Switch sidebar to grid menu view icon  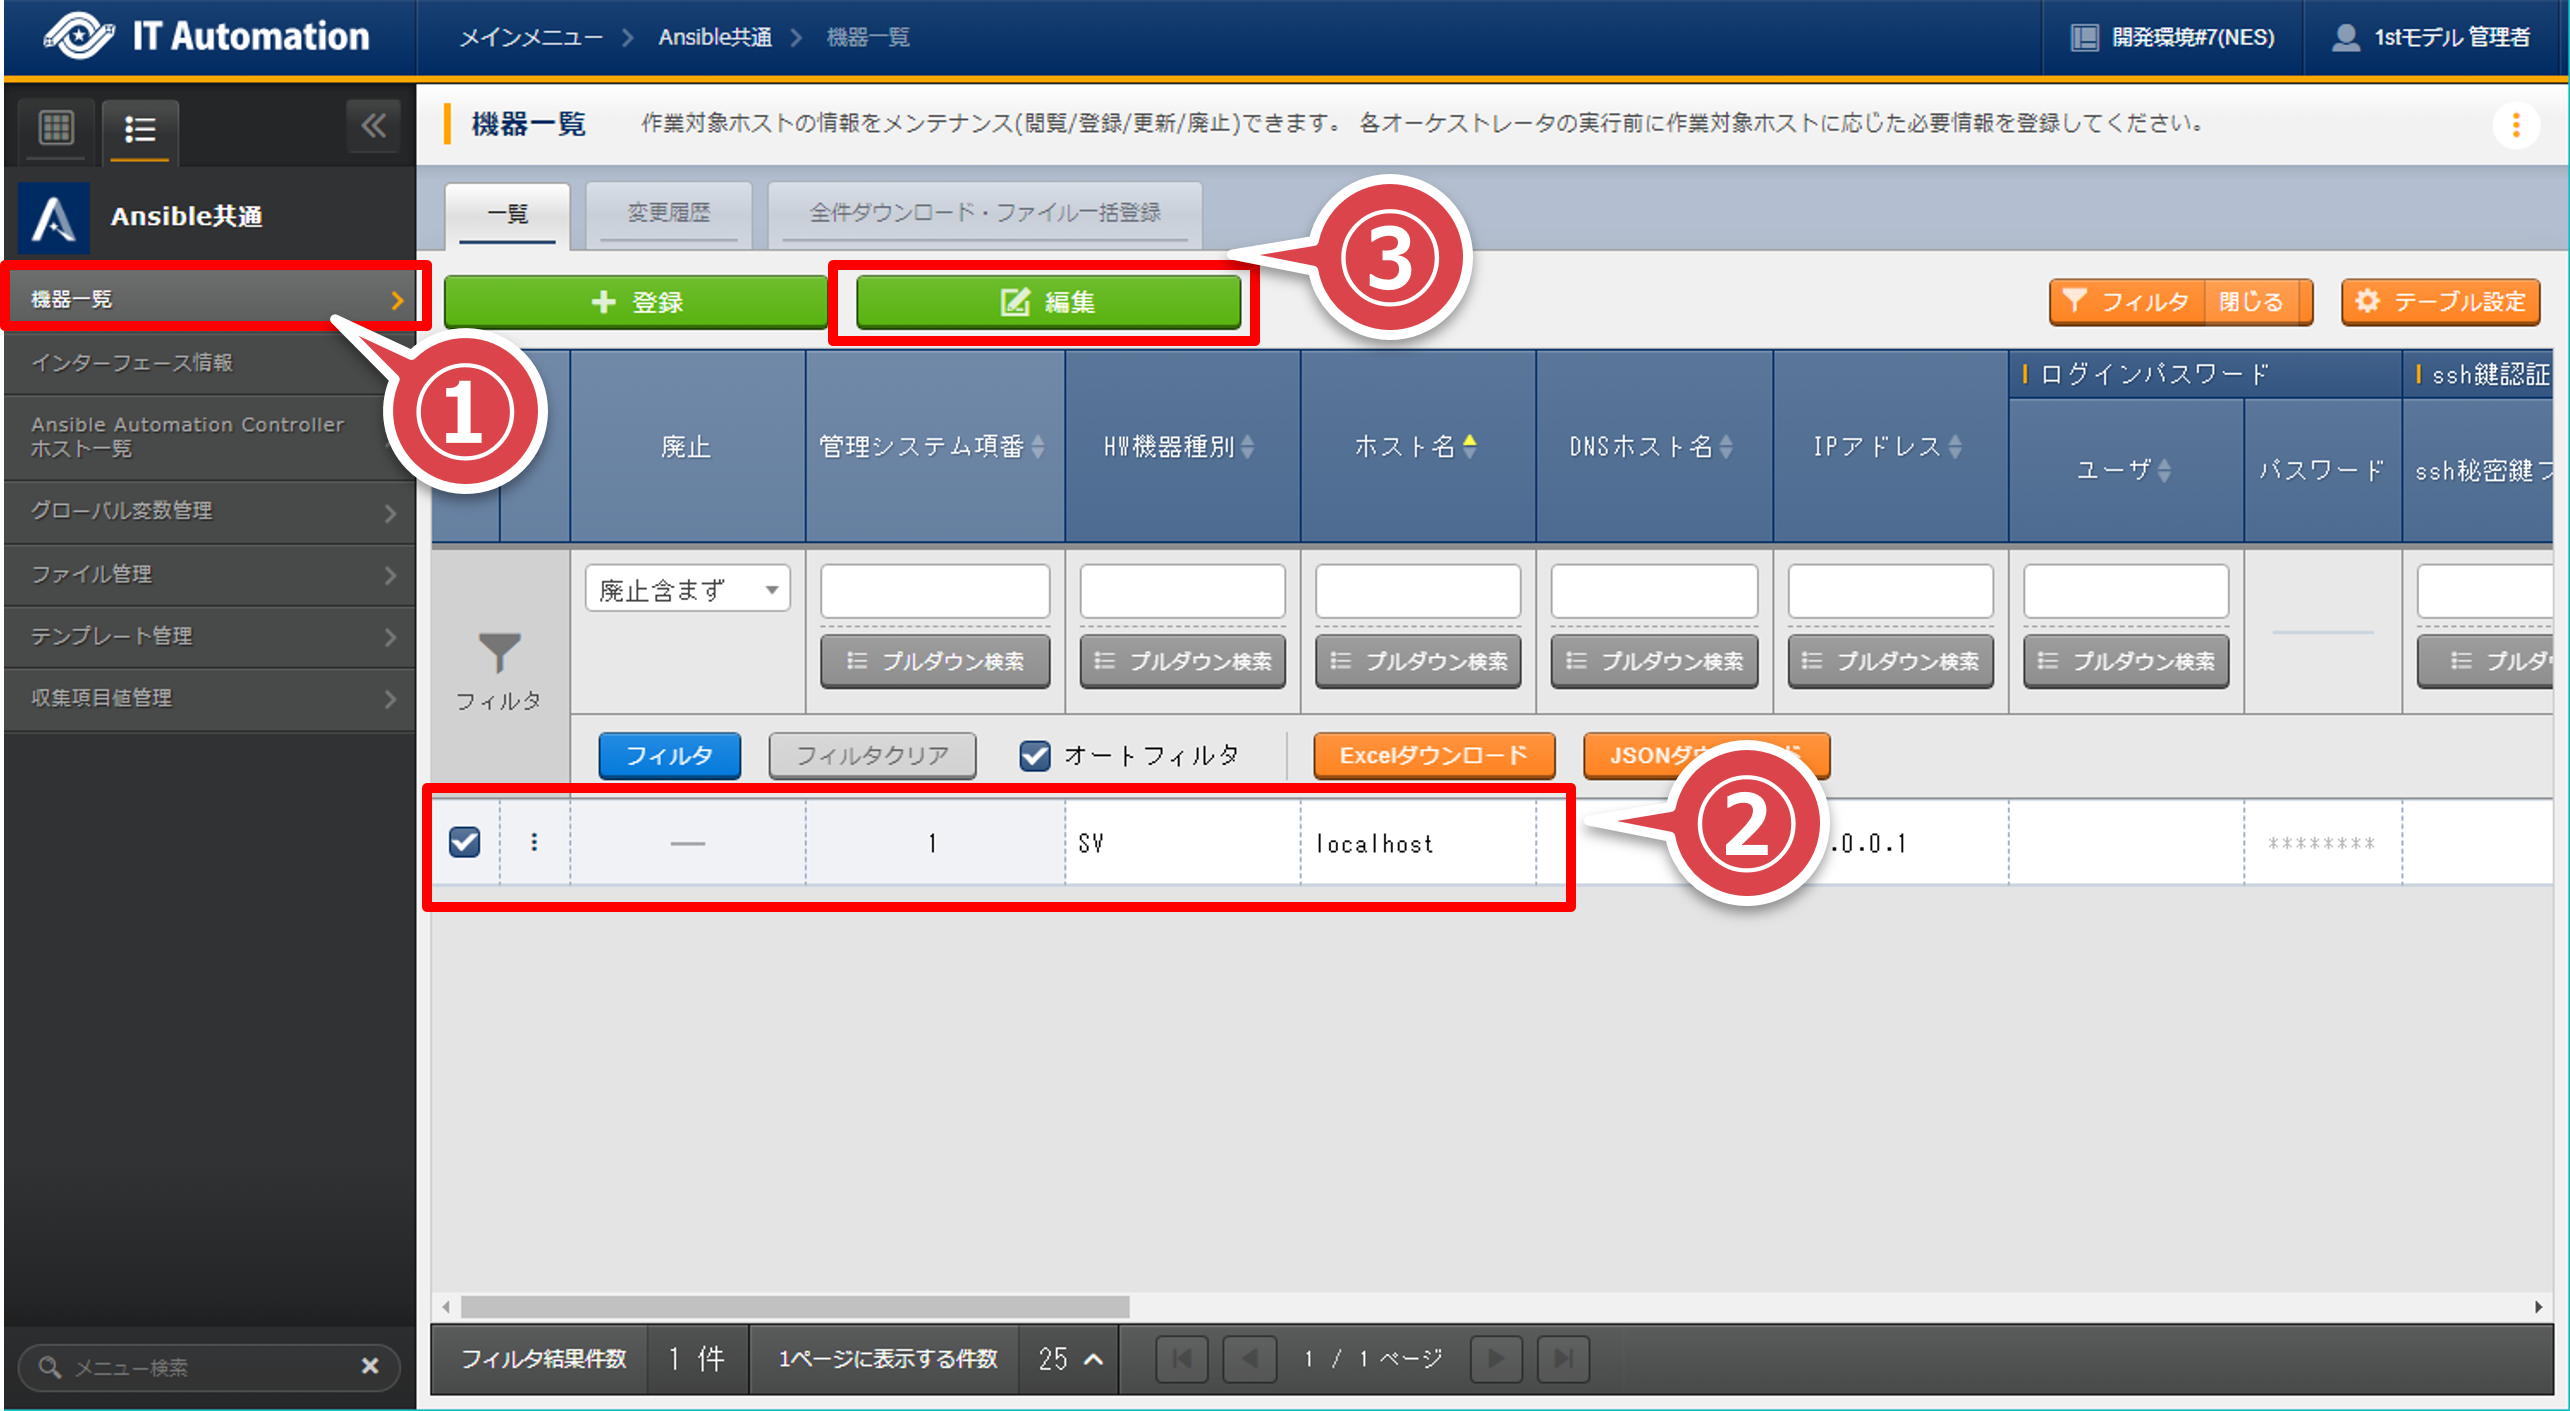click(56, 128)
